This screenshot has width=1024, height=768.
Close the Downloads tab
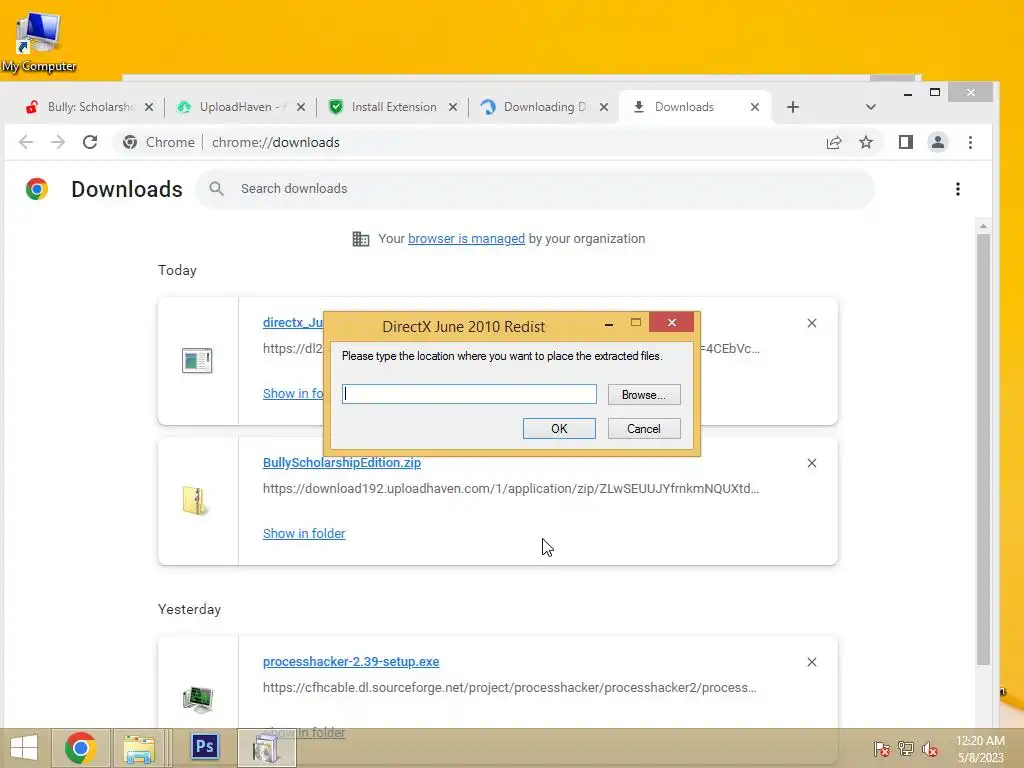pos(755,107)
